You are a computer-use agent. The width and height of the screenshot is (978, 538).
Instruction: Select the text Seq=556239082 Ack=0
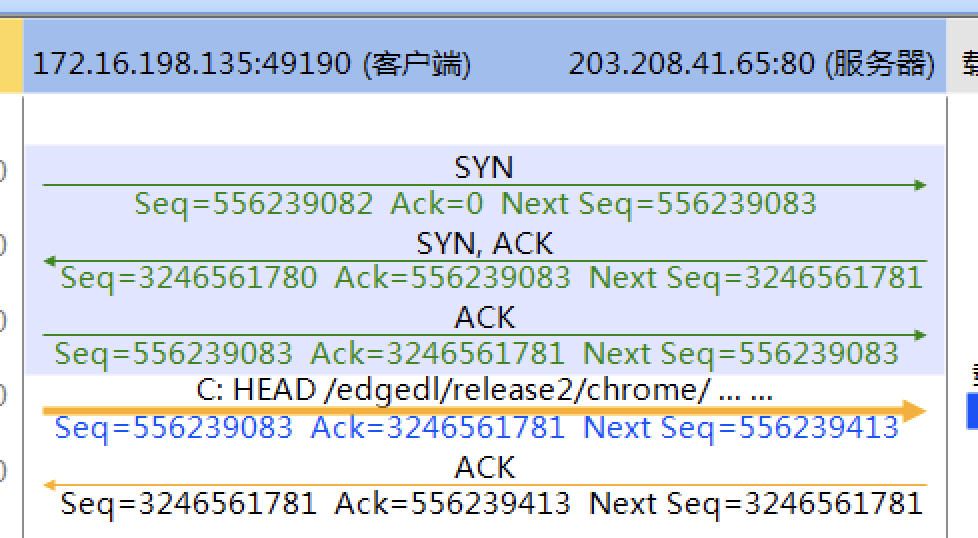click(x=309, y=204)
